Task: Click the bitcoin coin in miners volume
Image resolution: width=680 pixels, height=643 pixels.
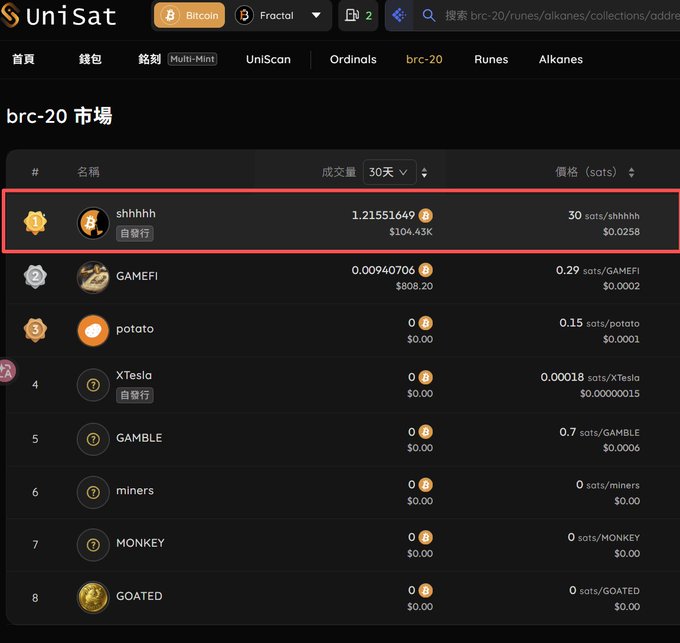Action: pos(425,485)
